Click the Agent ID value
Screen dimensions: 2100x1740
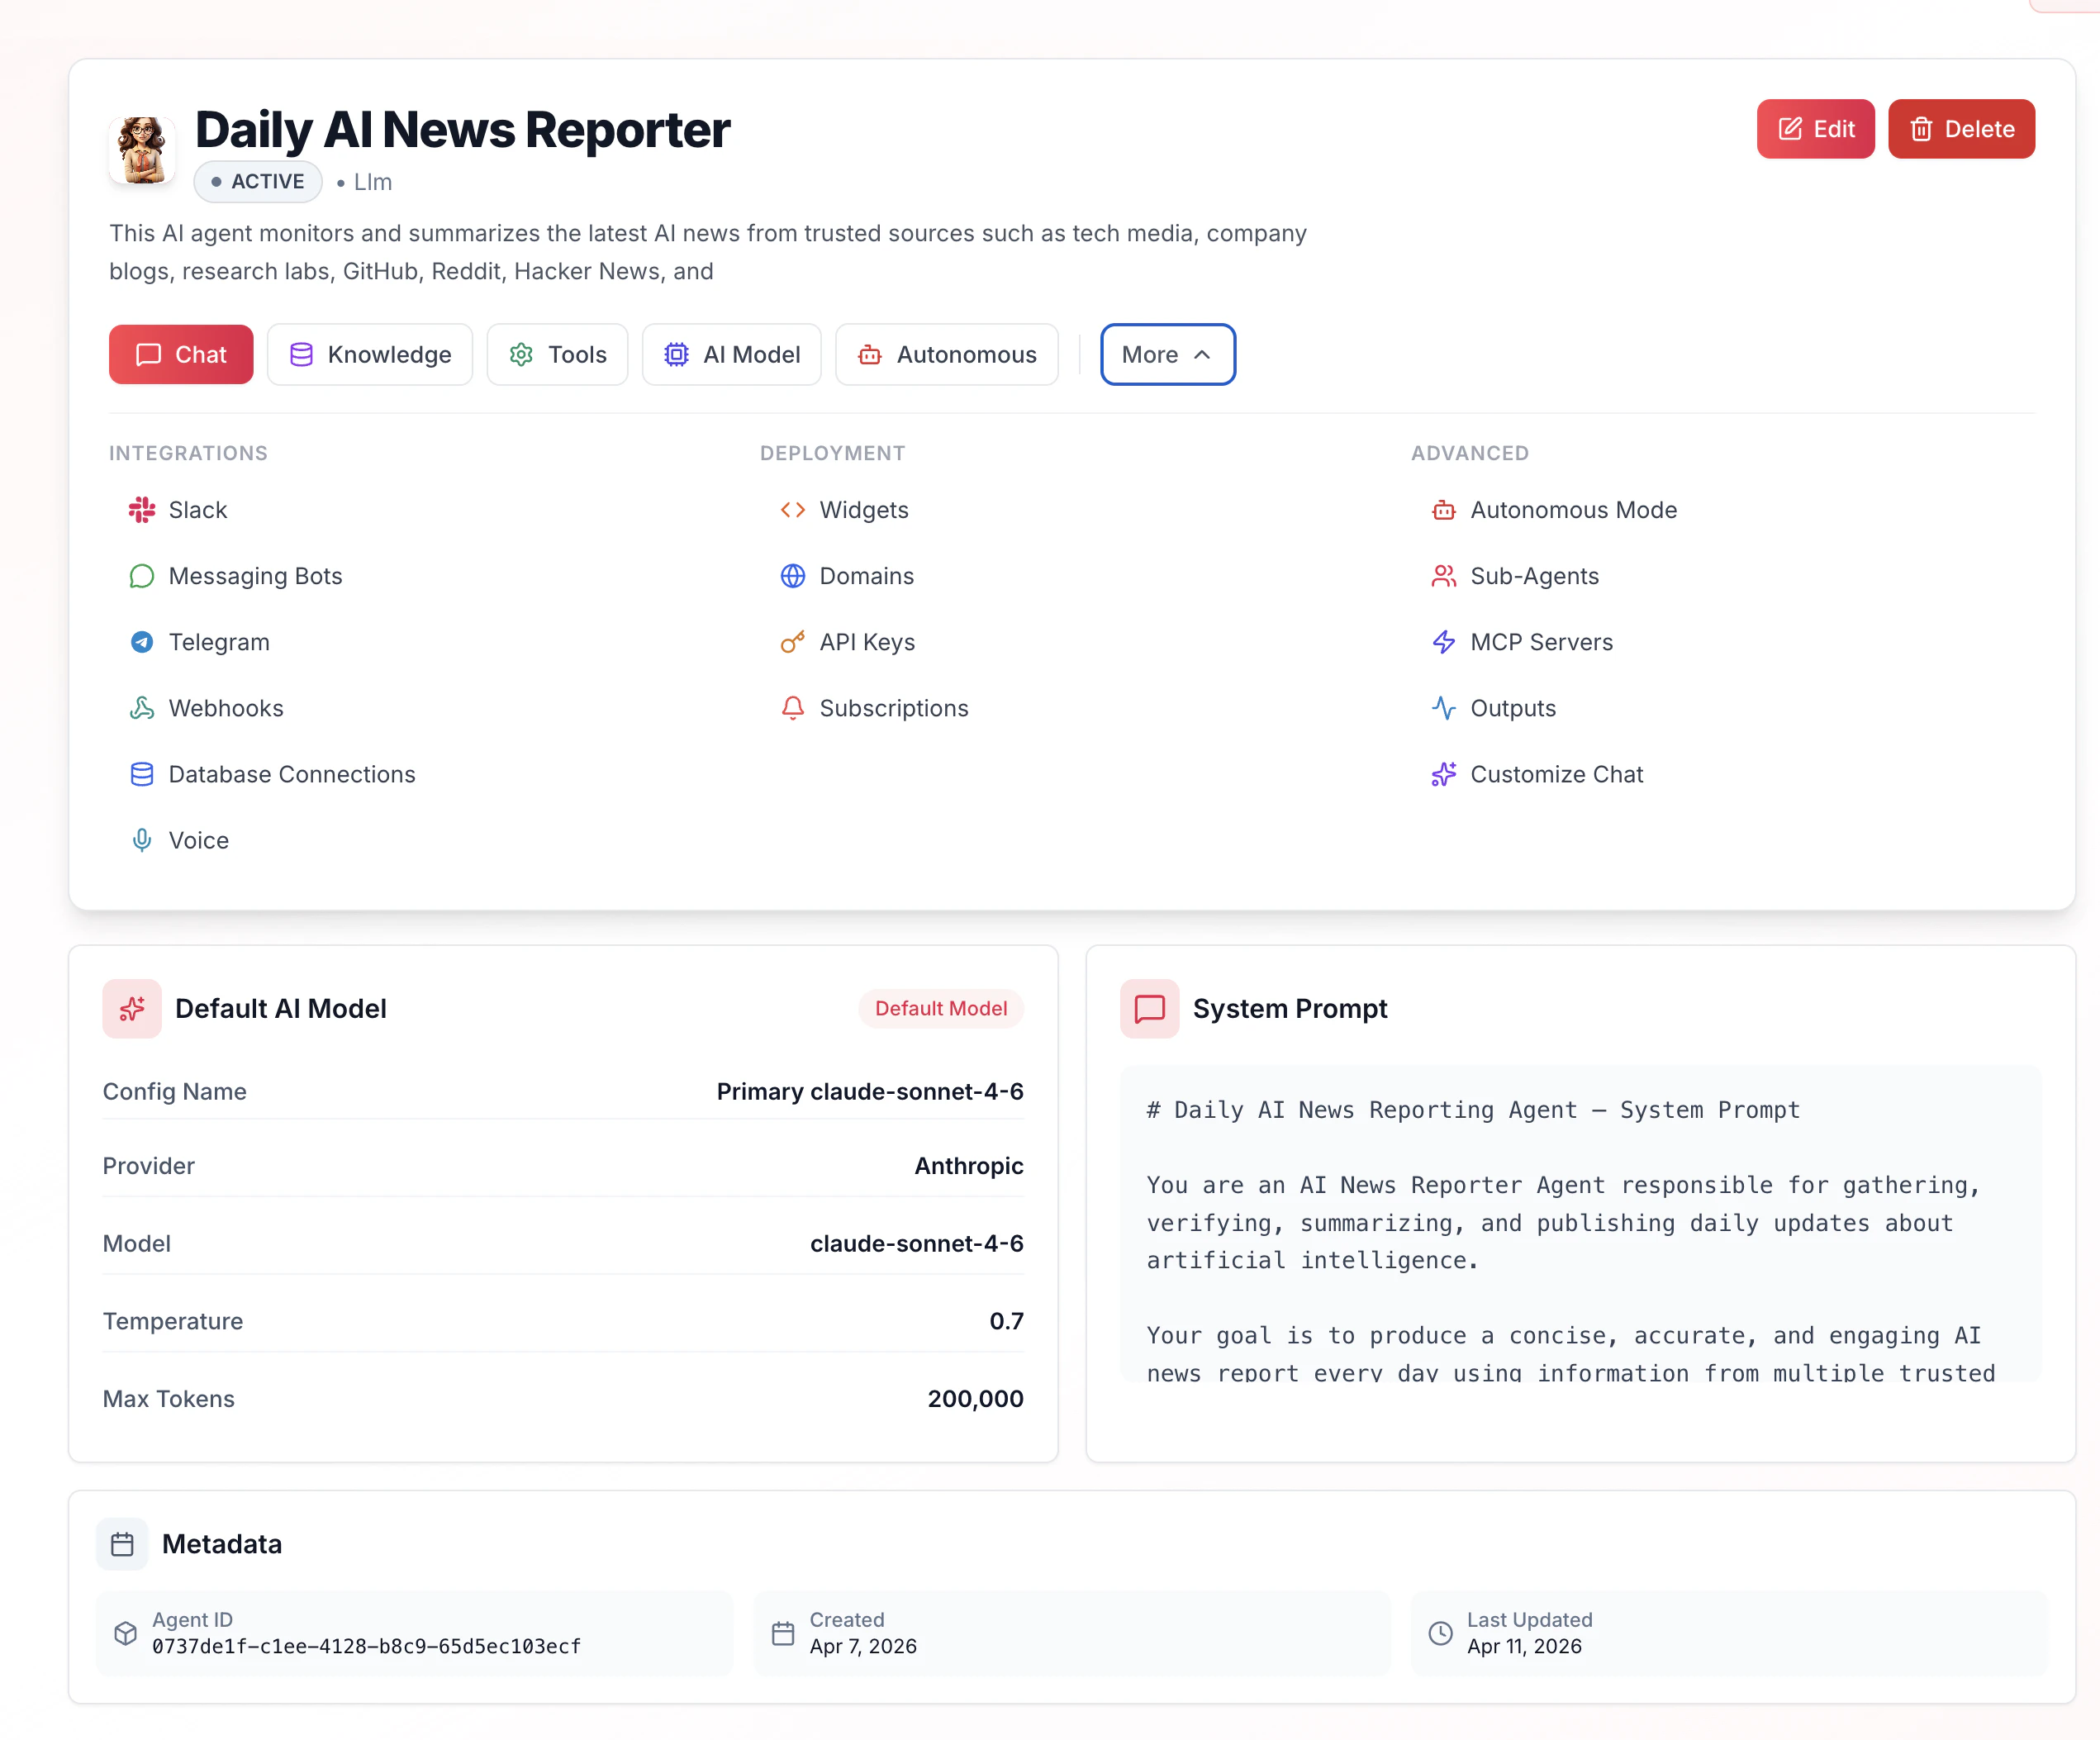click(366, 1646)
